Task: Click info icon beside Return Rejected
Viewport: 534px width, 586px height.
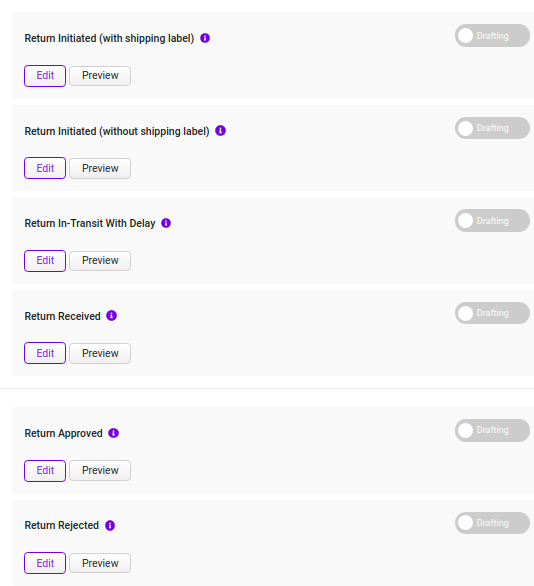Action: [110, 525]
